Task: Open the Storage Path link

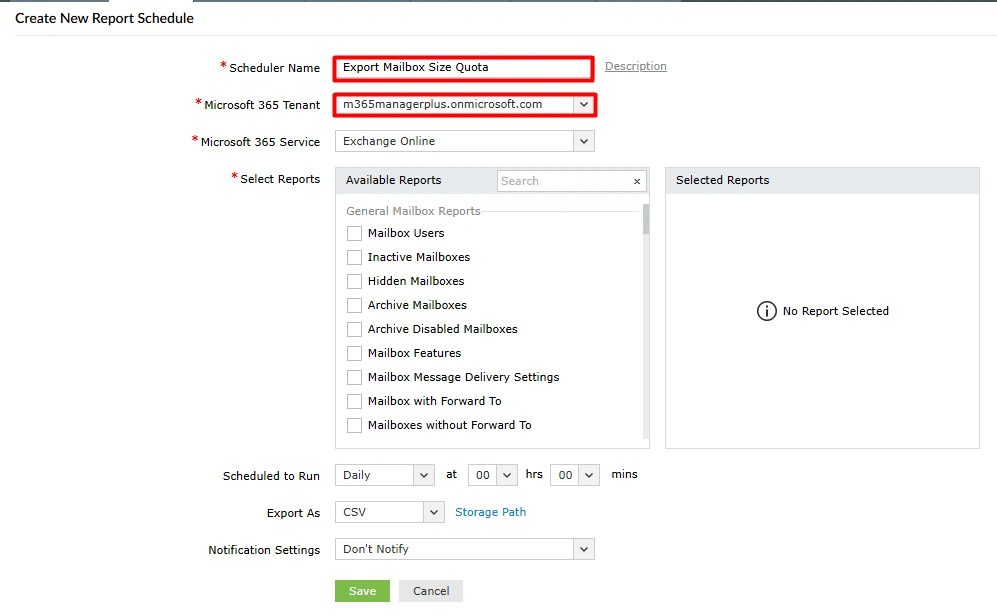Action: click(x=490, y=512)
